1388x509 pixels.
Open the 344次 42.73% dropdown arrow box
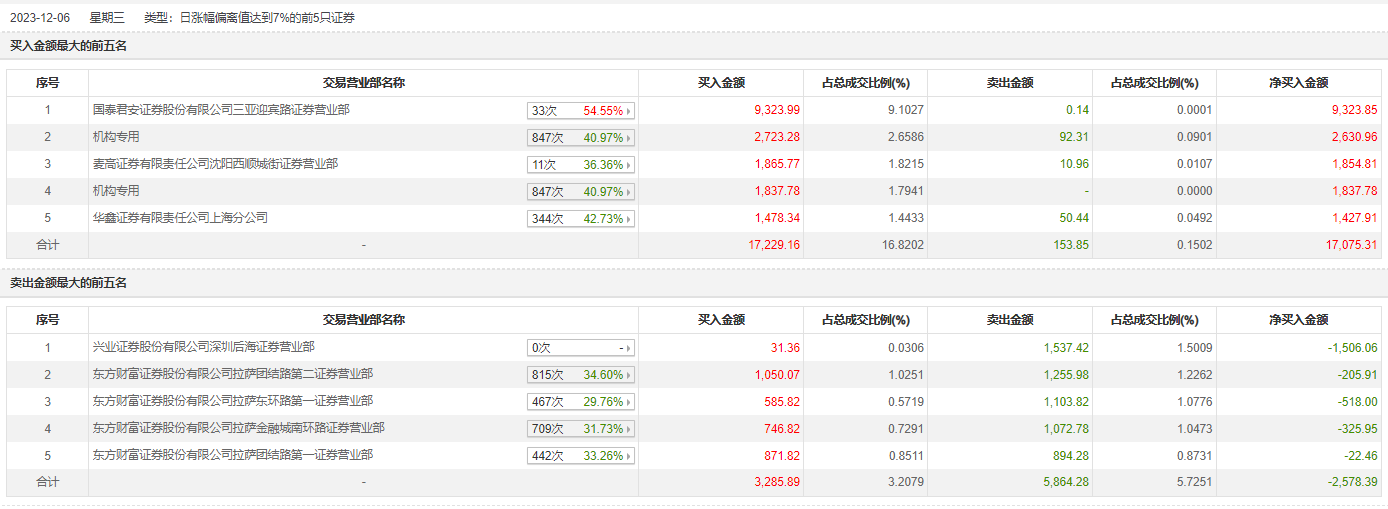pos(582,219)
